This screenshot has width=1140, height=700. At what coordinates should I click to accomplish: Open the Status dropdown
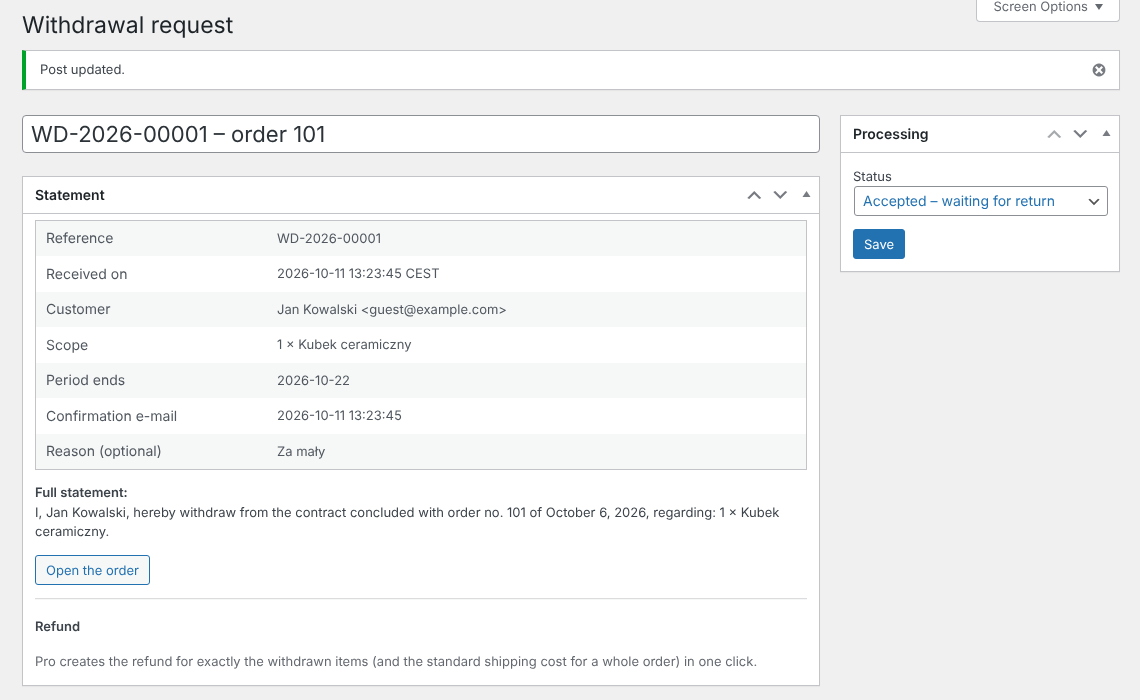pos(980,201)
